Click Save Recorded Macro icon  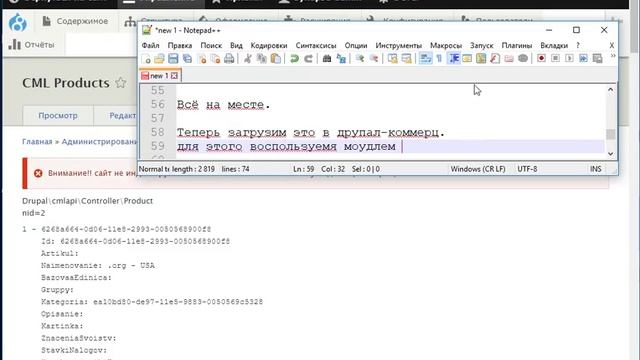pos(598,58)
